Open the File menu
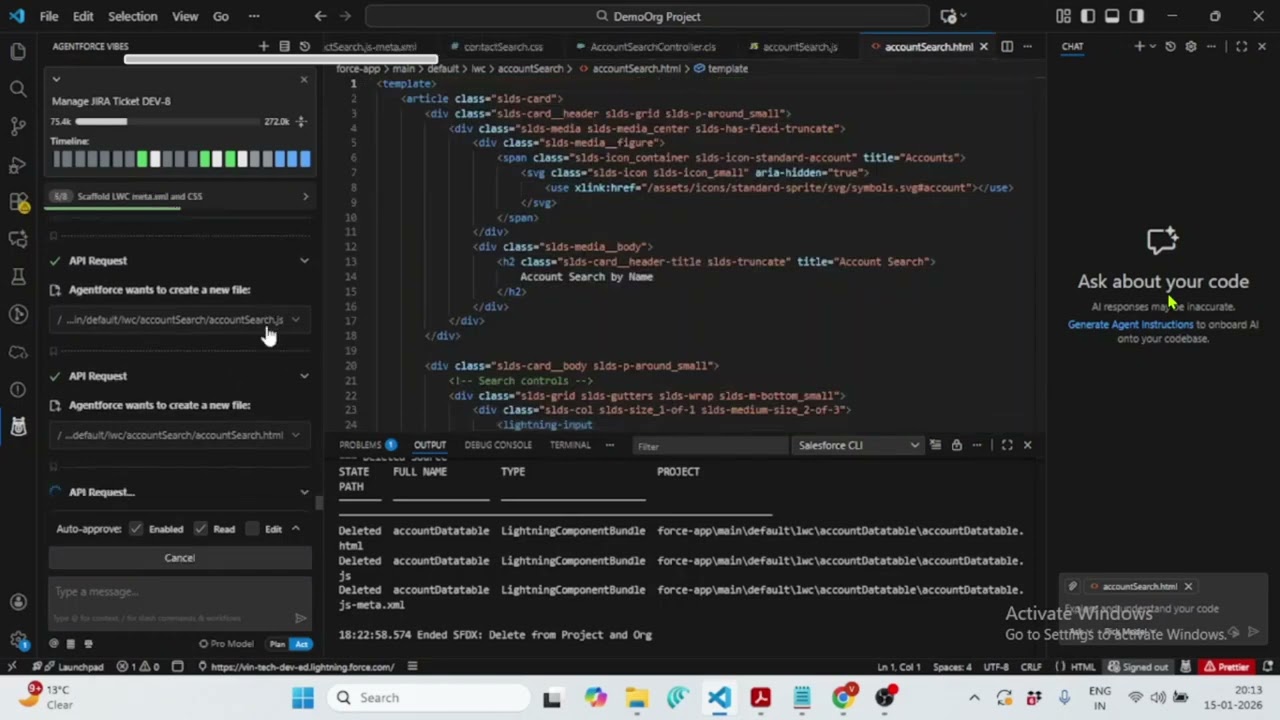This screenshot has width=1280, height=720. pyautogui.click(x=49, y=16)
